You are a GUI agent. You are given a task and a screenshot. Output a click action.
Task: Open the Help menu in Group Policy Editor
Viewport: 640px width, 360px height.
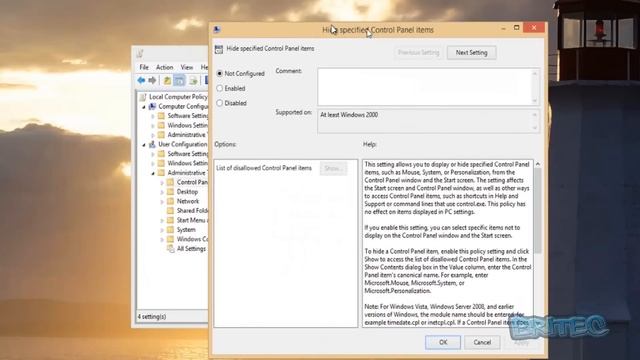[204, 67]
